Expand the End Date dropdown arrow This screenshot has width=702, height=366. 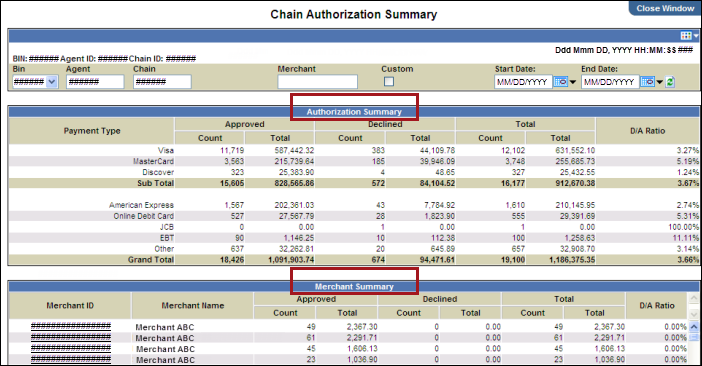click(659, 82)
